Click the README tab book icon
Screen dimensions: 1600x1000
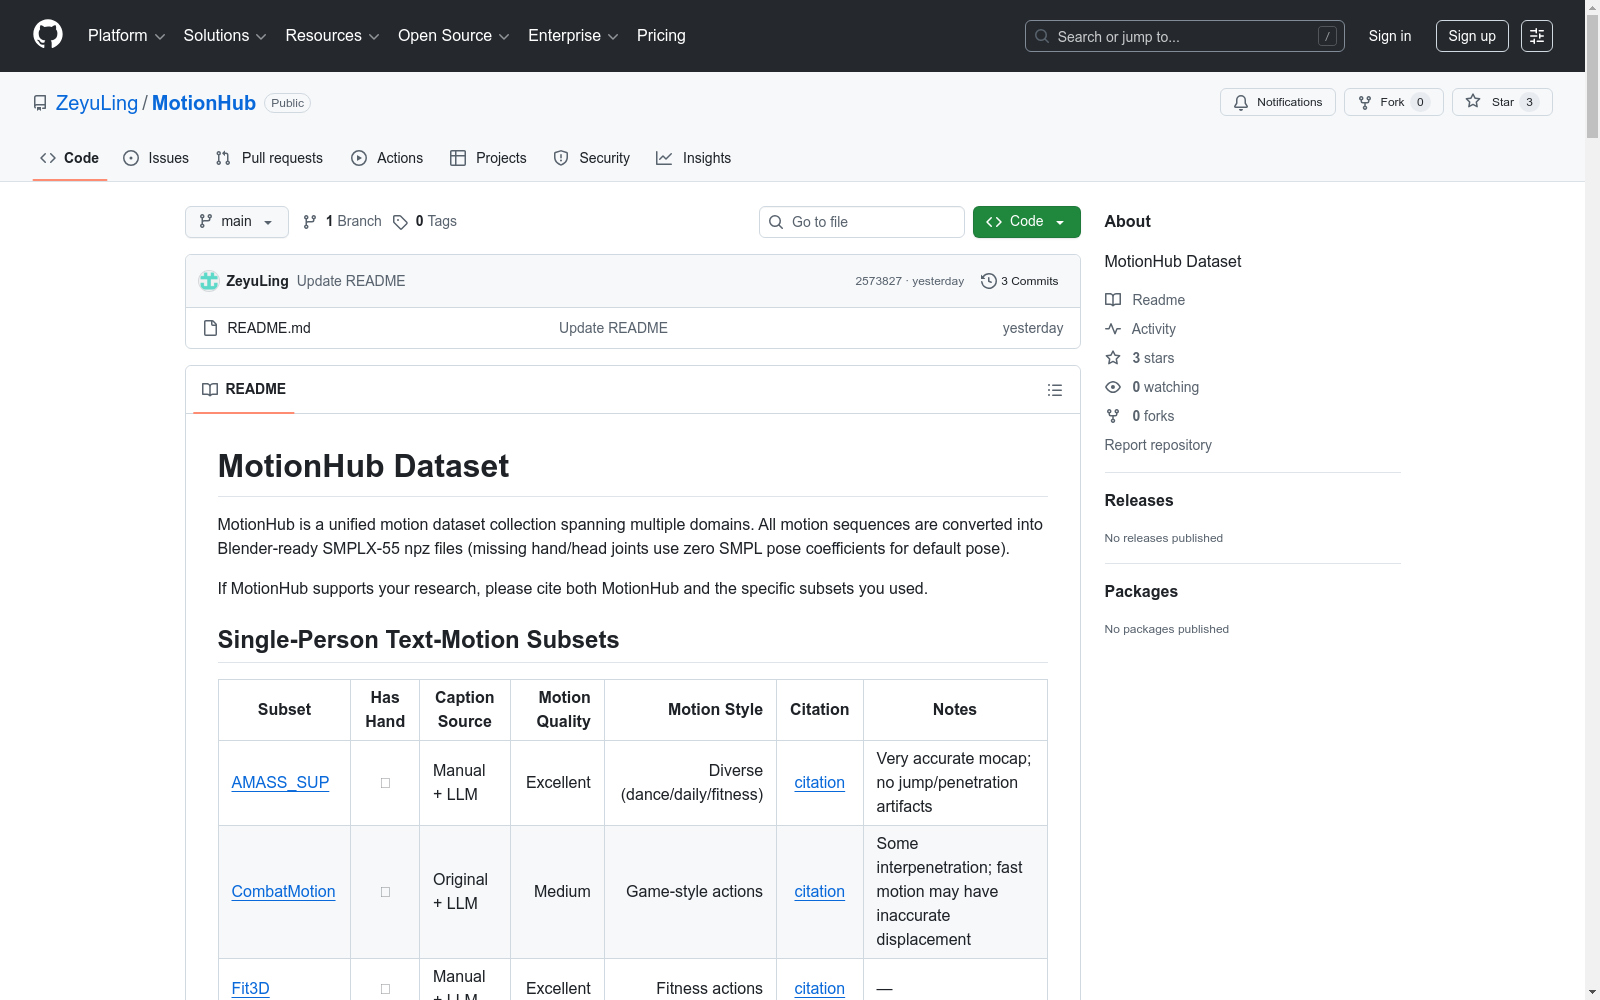pyautogui.click(x=210, y=389)
